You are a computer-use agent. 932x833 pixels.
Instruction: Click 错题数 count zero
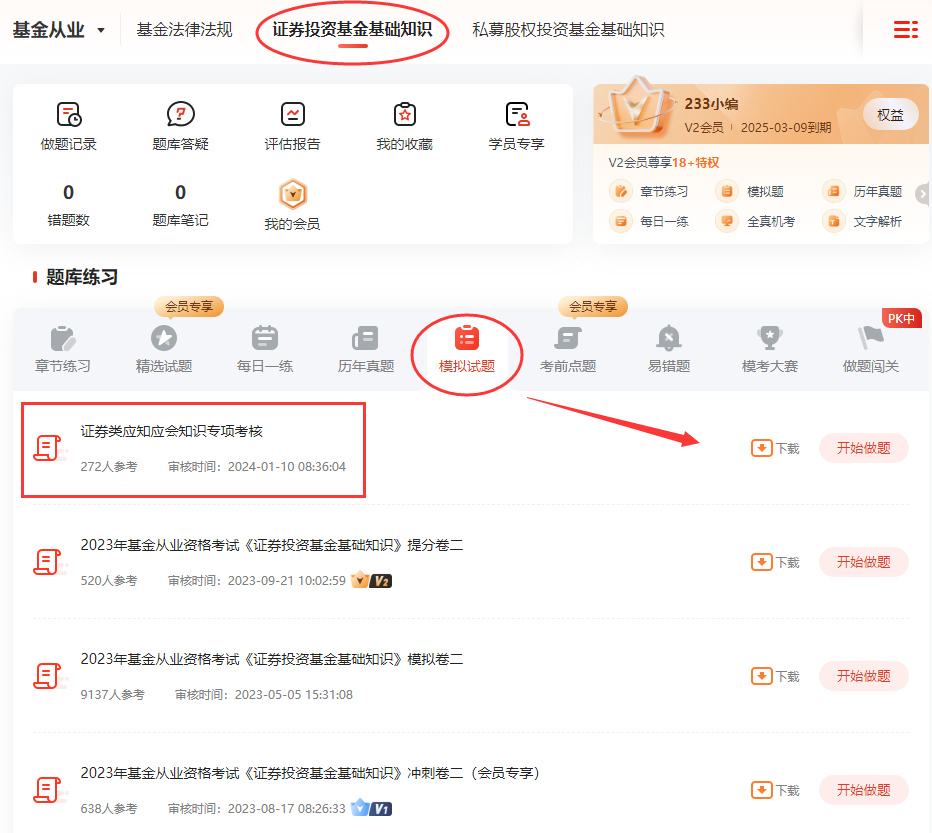pos(68,193)
